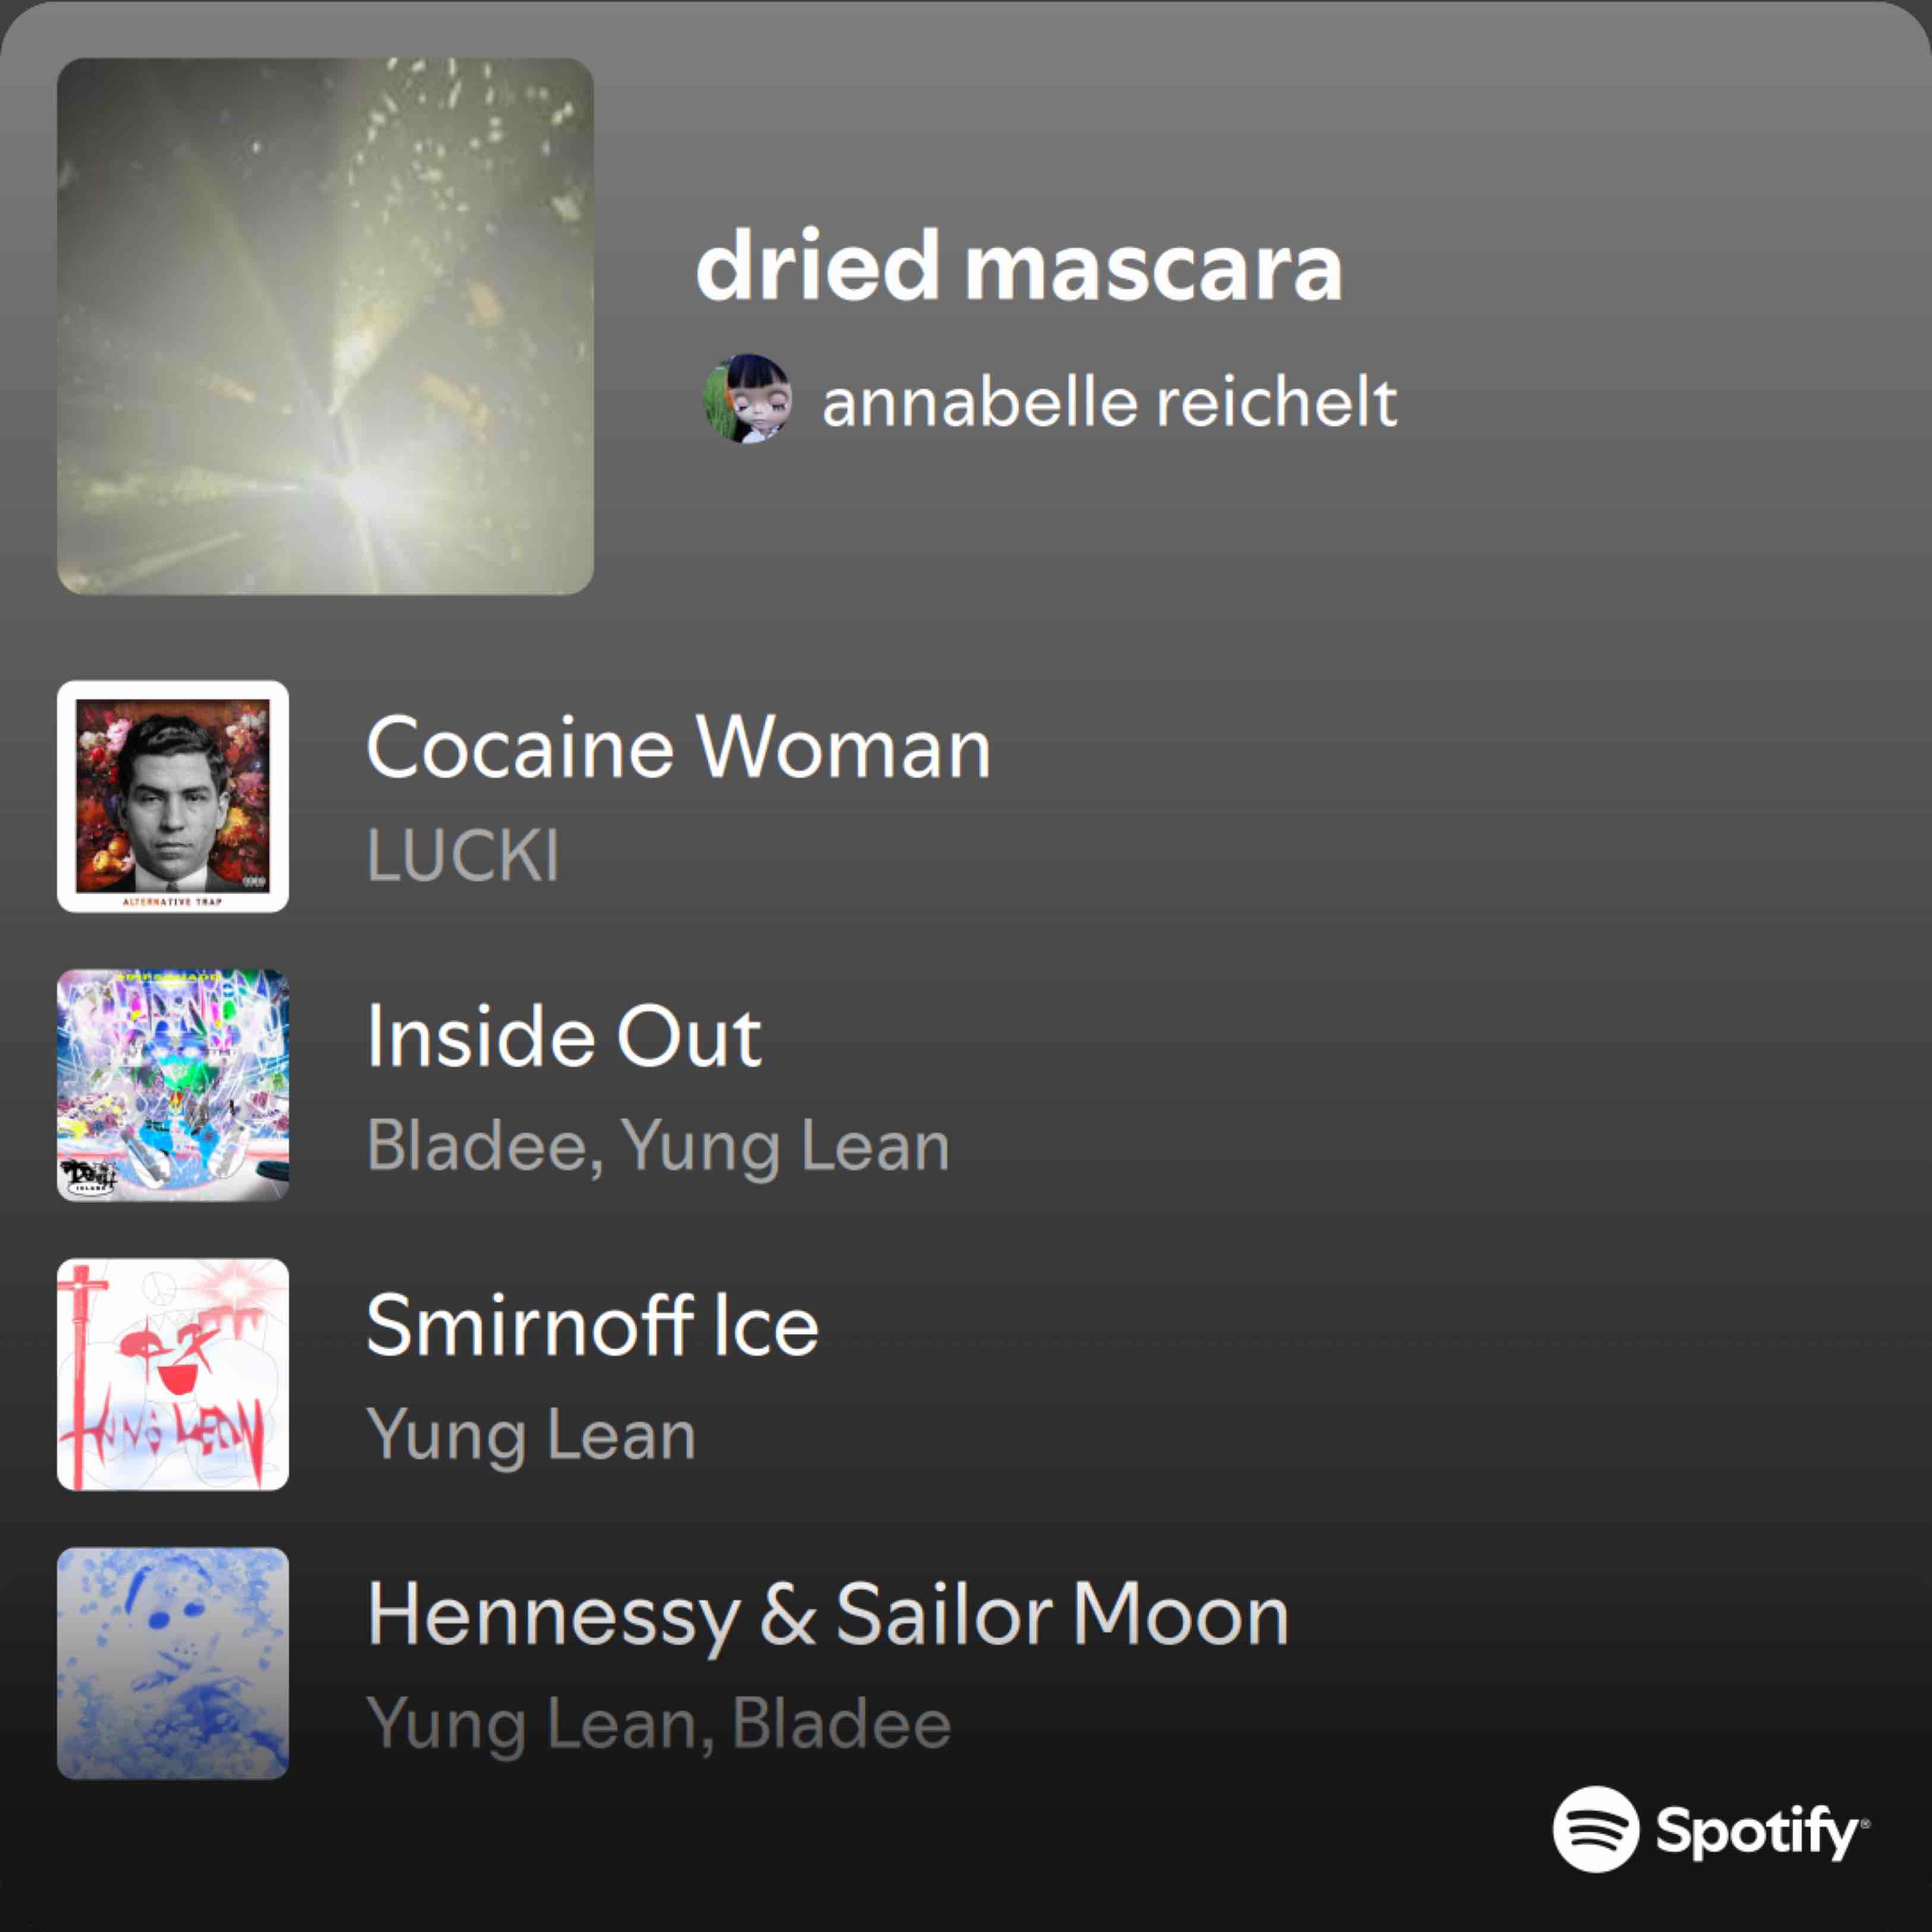Viewport: 1932px width, 1932px height.
Task: Open annabelle reichelt's profile name
Action: click(x=1109, y=402)
